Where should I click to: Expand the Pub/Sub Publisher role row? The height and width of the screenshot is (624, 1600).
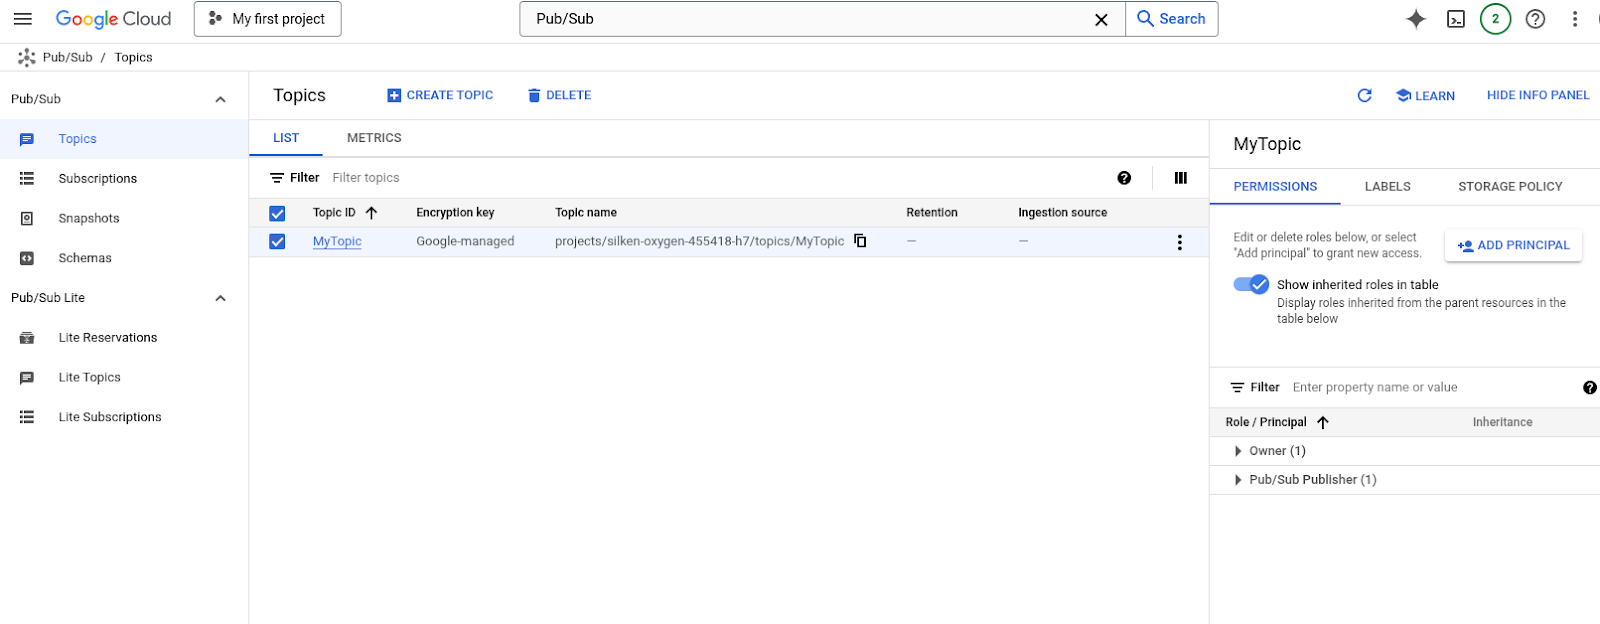click(1238, 480)
